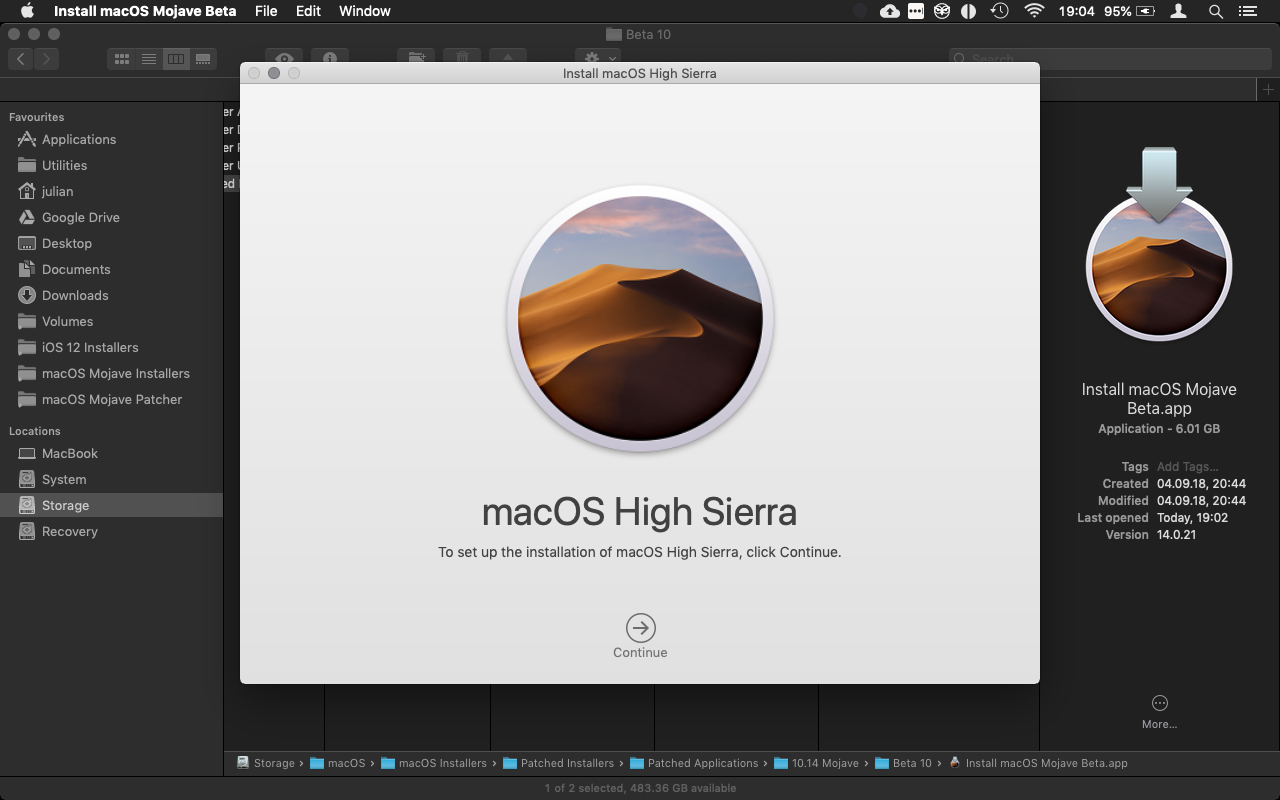
Task: Click the Quick Look eye toolbar icon
Action: pos(285,59)
